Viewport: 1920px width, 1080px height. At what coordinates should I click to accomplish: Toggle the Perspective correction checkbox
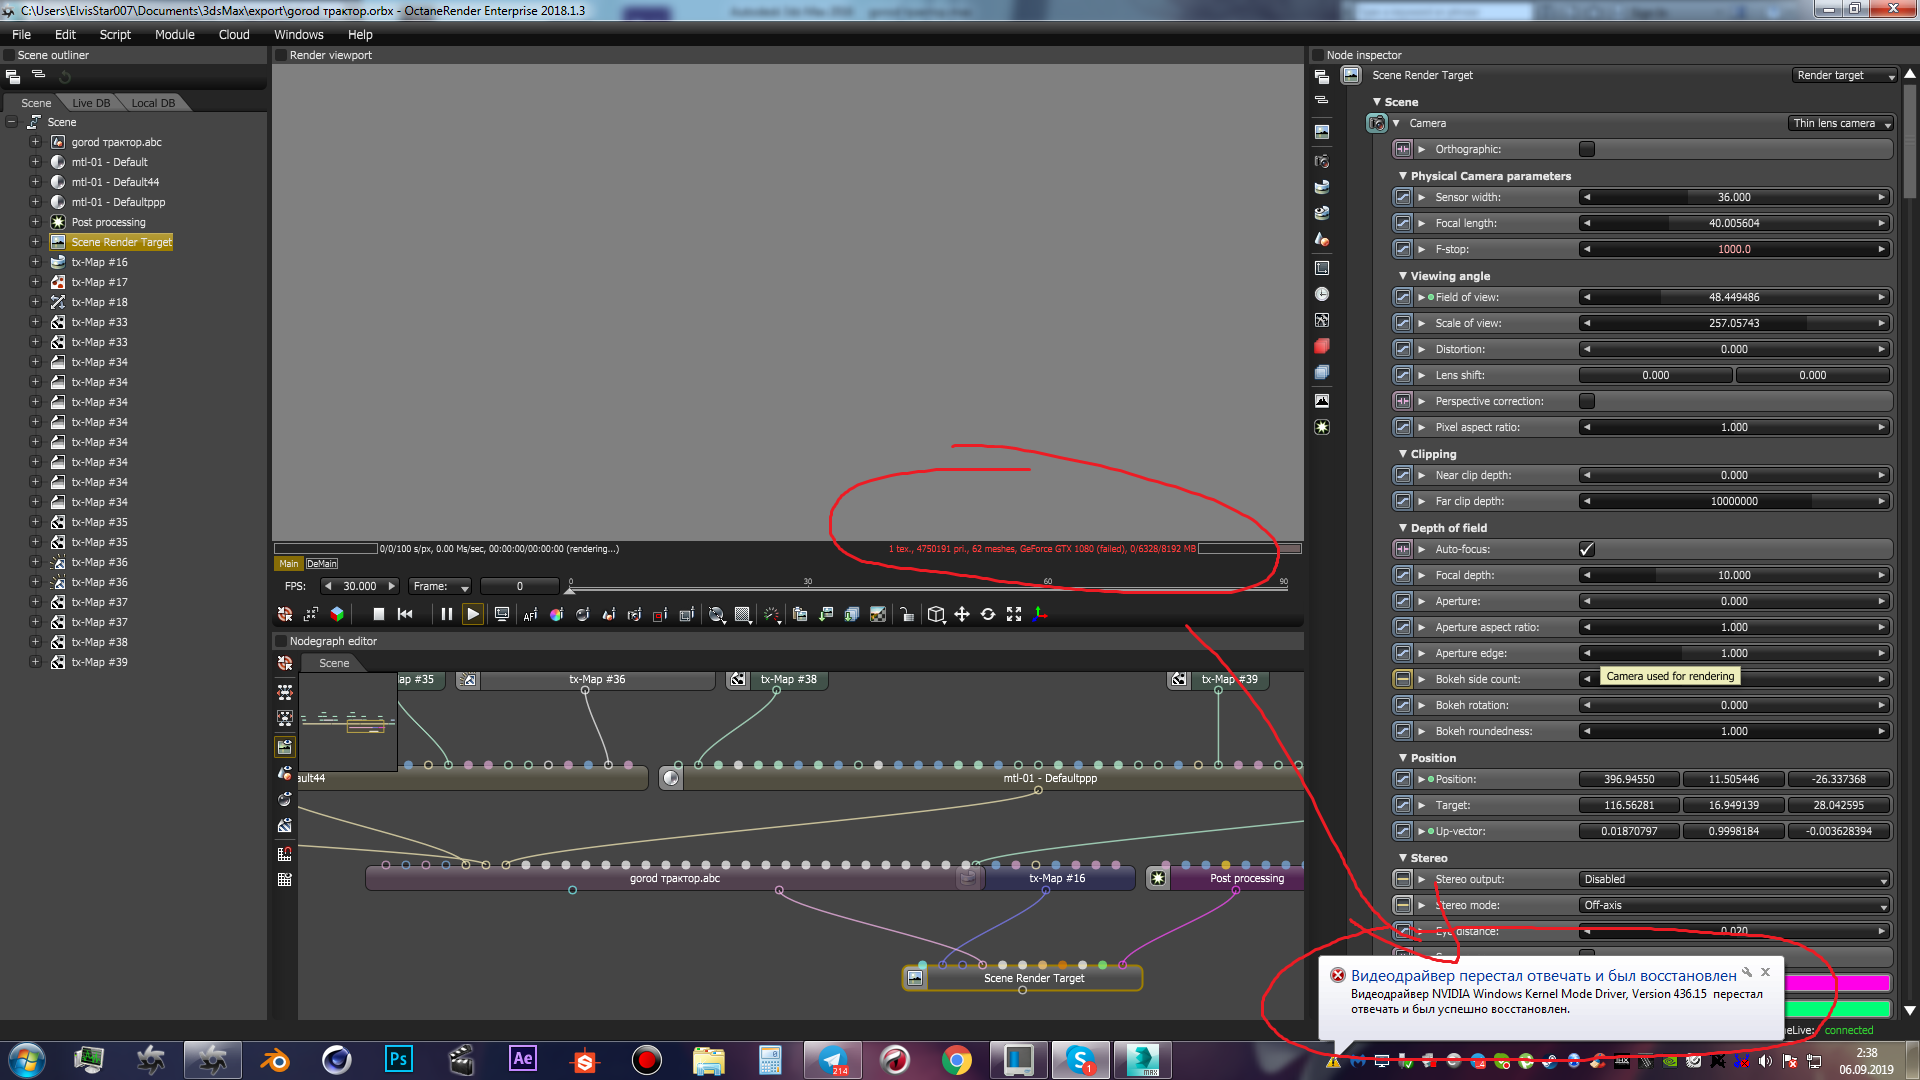coord(1586,401)
